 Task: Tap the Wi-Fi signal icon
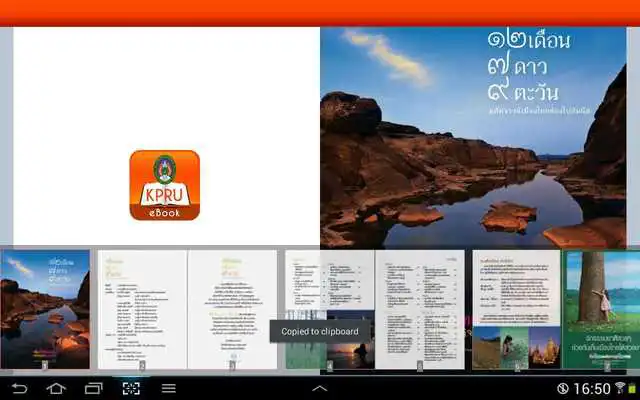pyautogui.click(x=620, y=388)
